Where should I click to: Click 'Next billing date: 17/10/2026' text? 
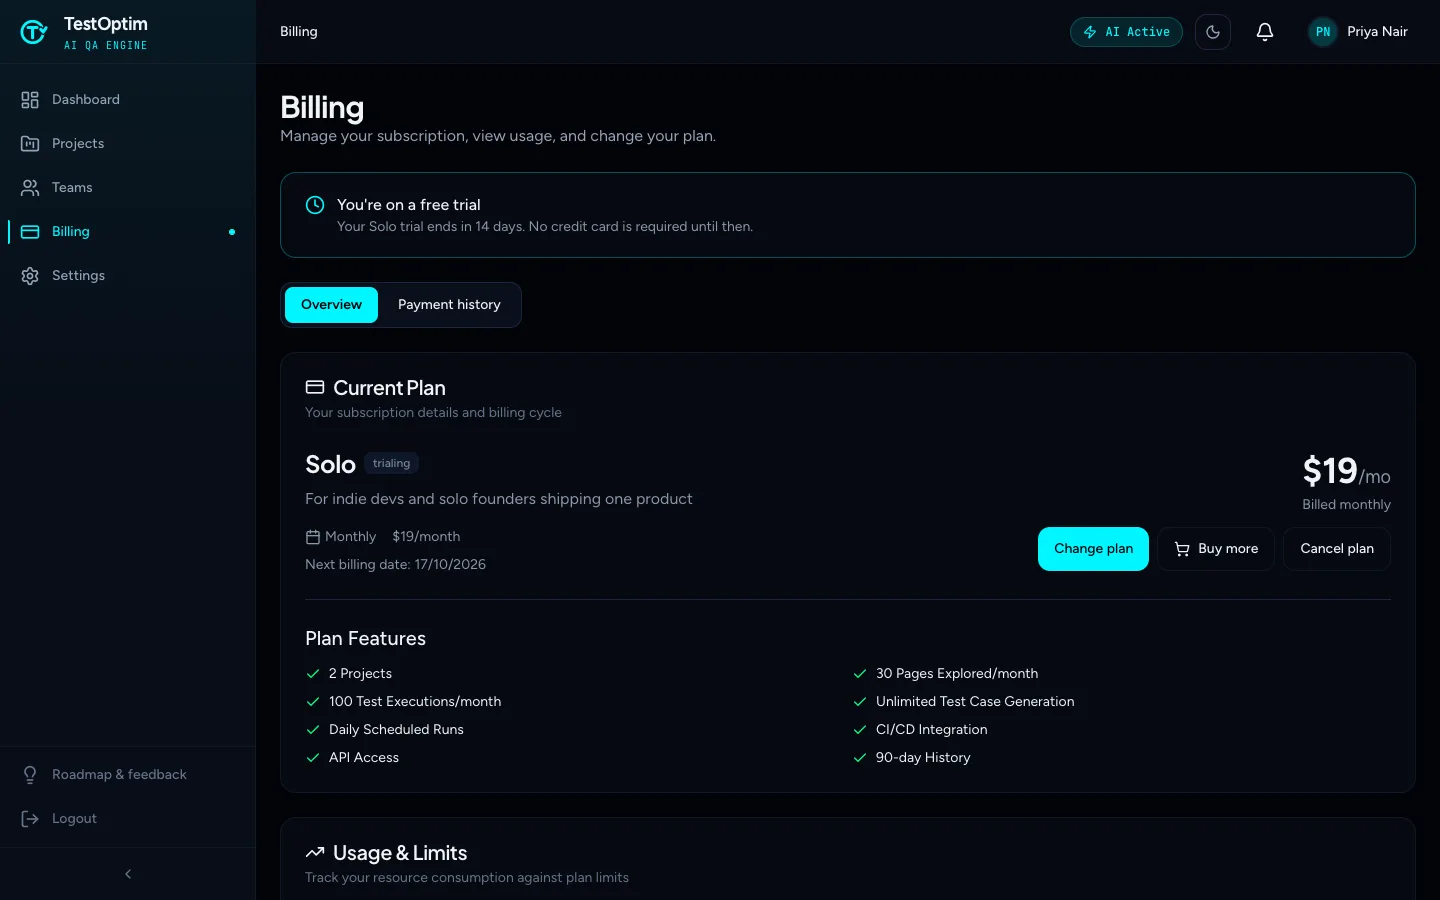[395, 565]
